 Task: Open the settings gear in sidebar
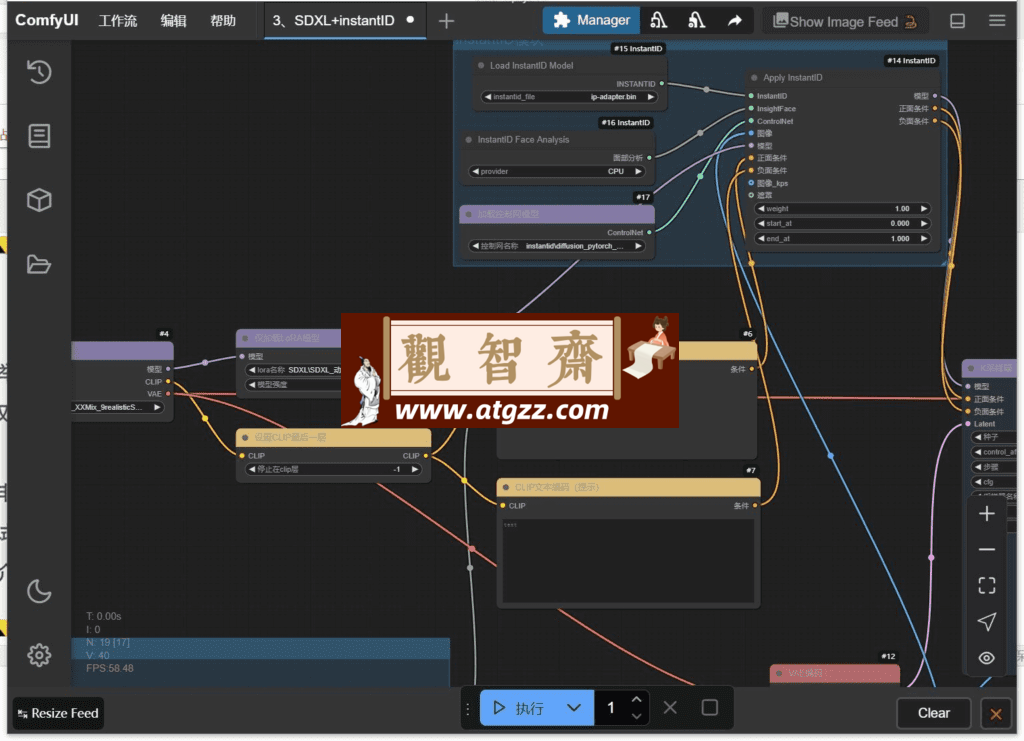click(39, 655)
